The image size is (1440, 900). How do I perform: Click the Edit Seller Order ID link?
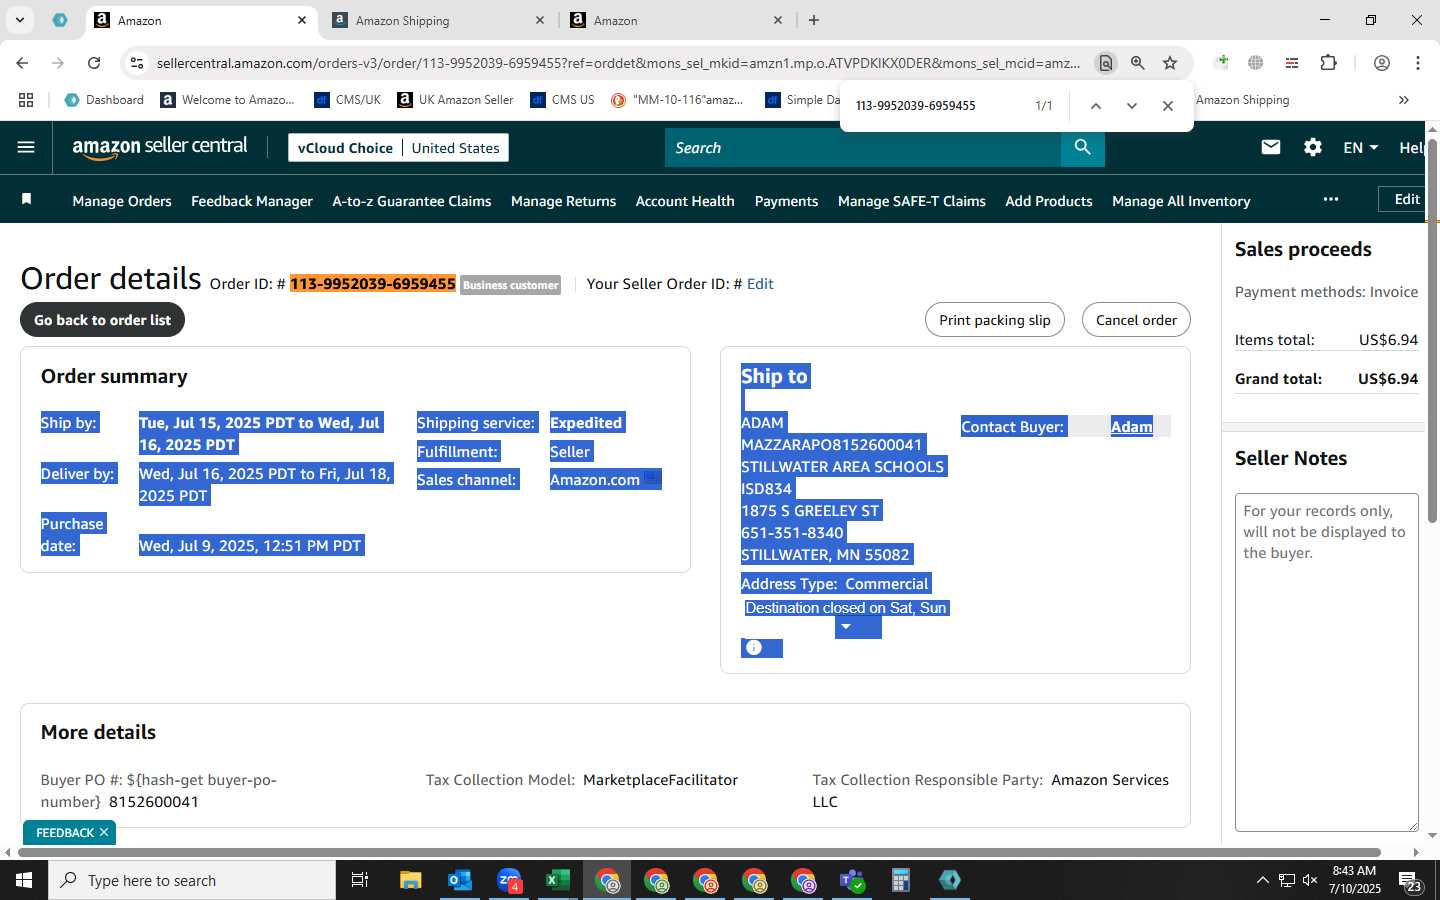point(760,284)
